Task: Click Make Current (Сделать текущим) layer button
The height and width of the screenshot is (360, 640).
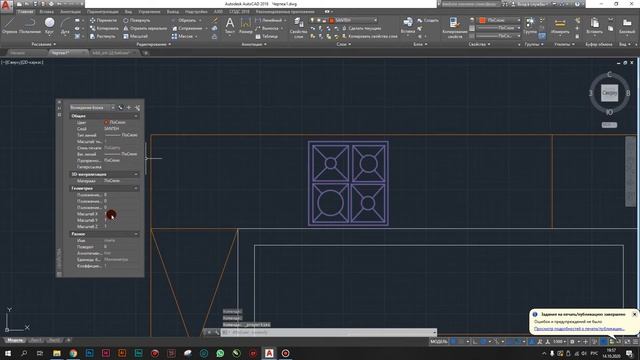Action: (x=361, y=28)
